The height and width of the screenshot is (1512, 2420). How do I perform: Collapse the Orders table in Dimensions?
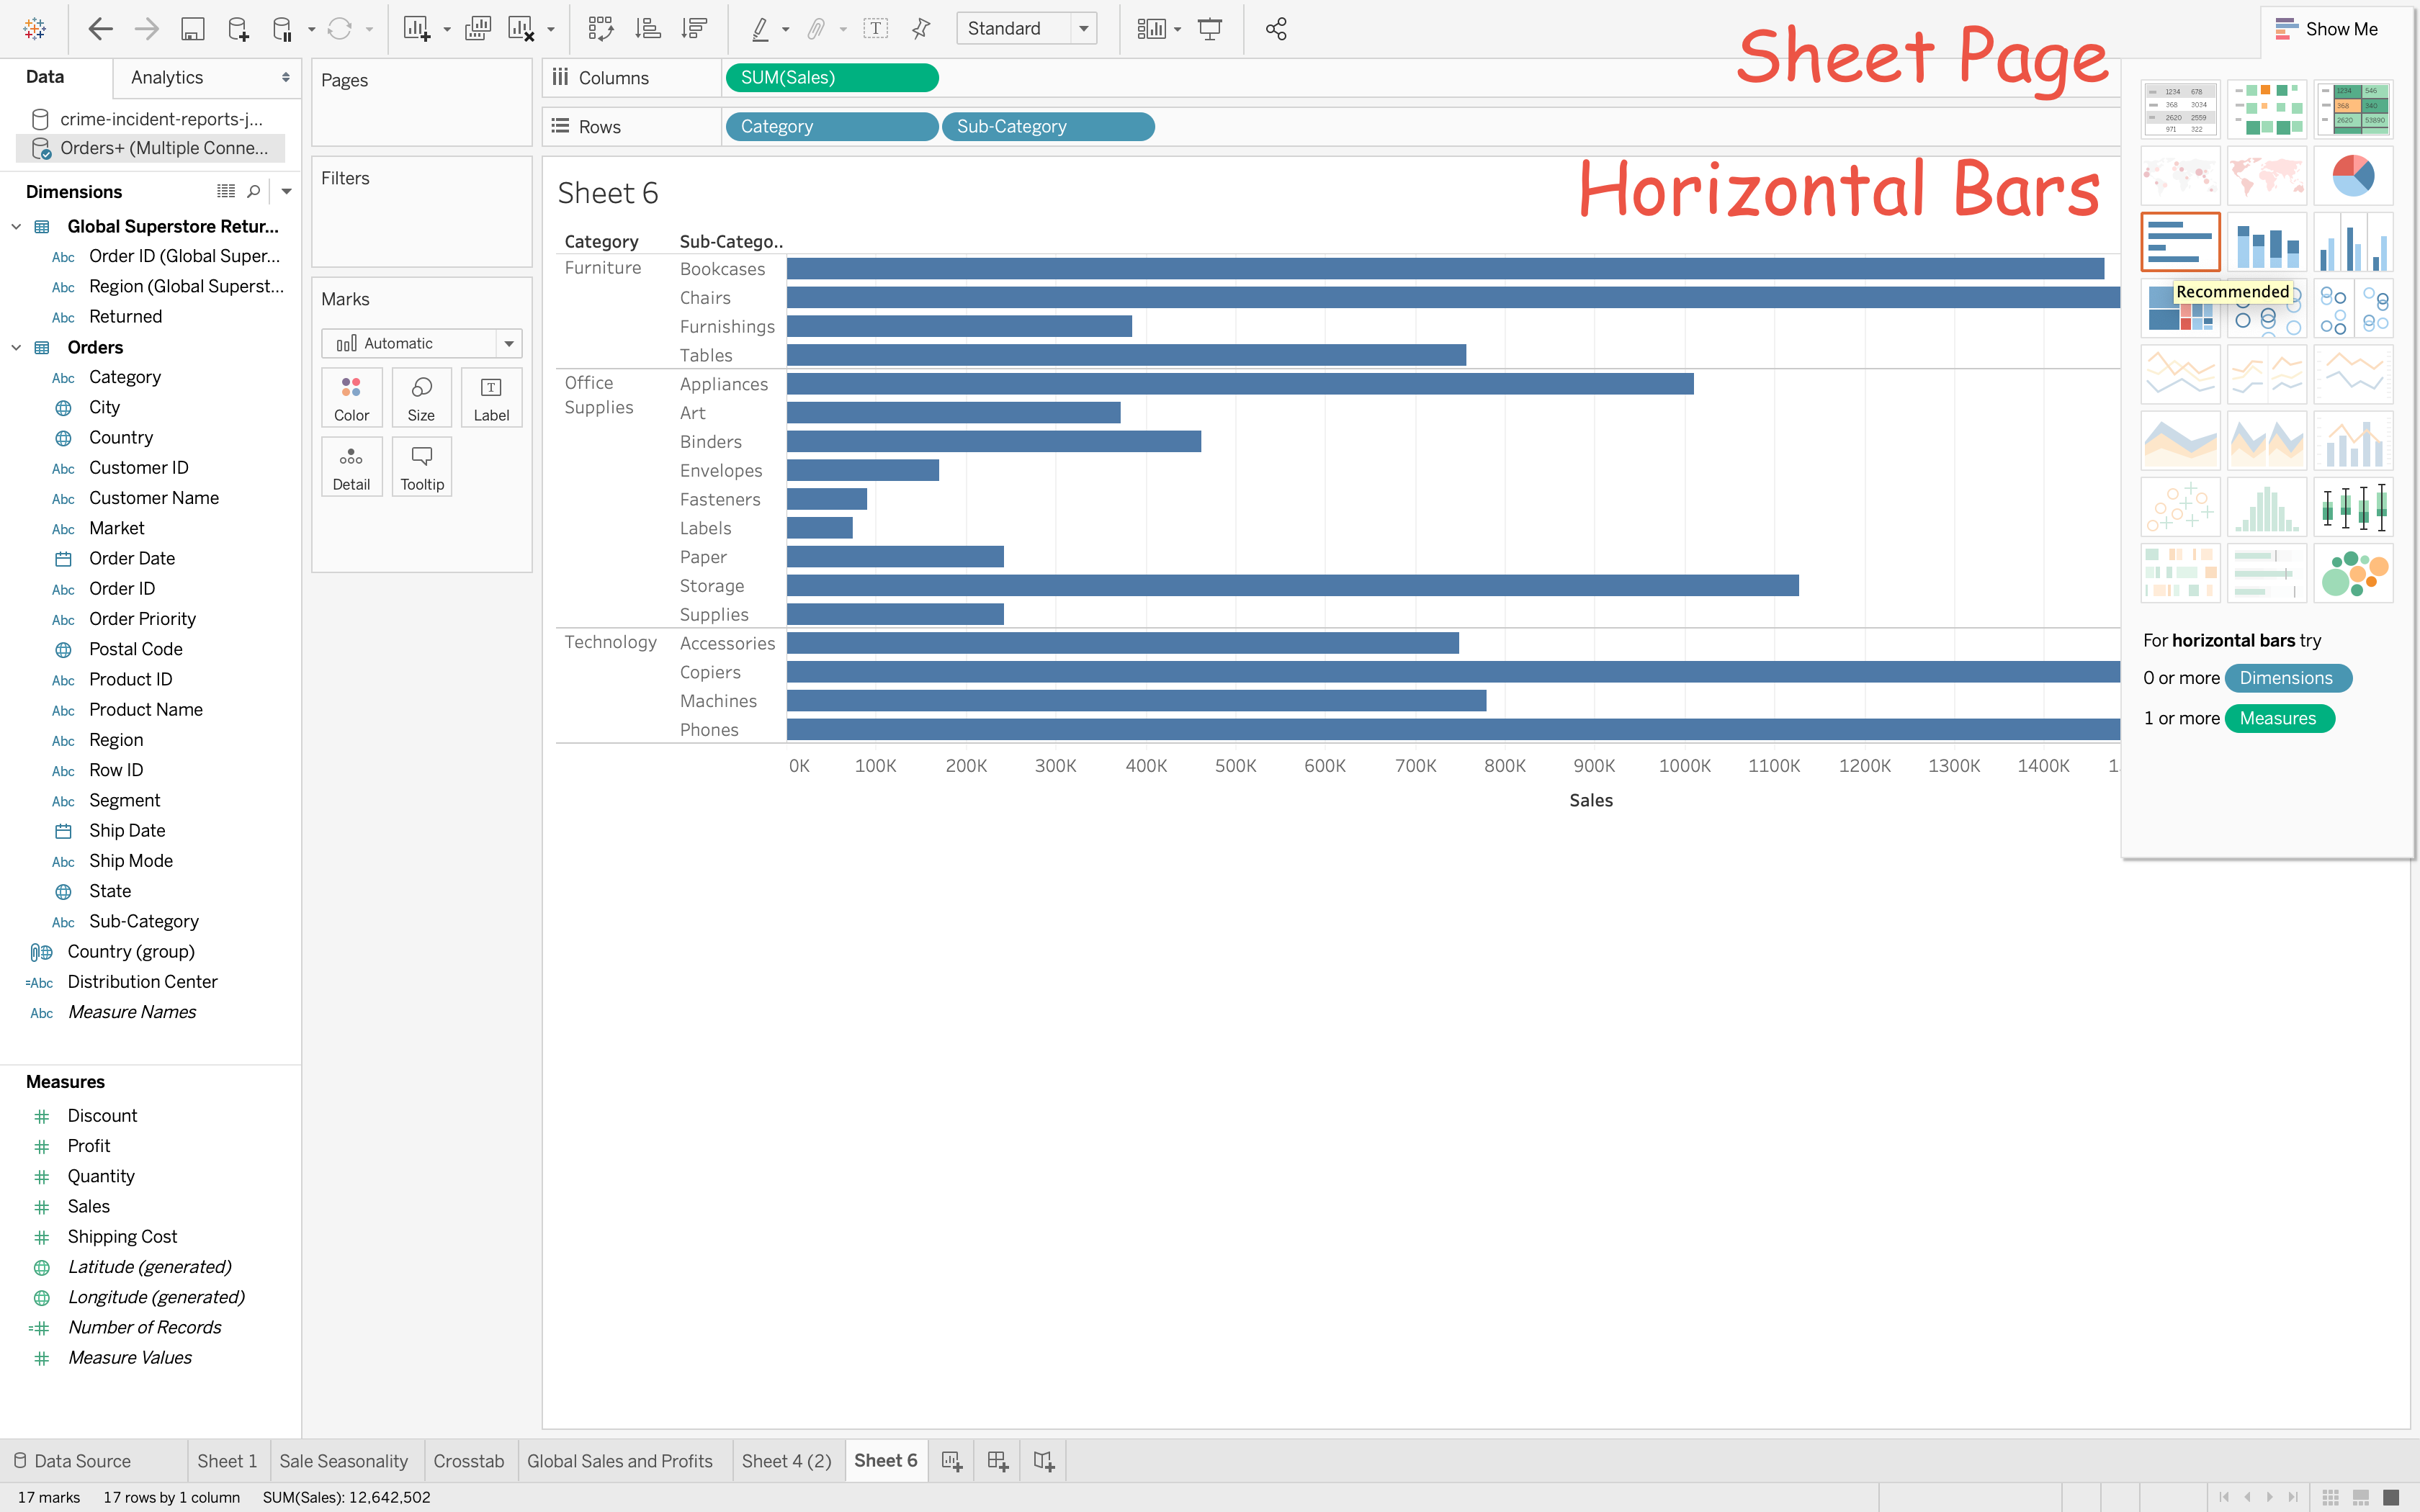(x=16, y=347)
